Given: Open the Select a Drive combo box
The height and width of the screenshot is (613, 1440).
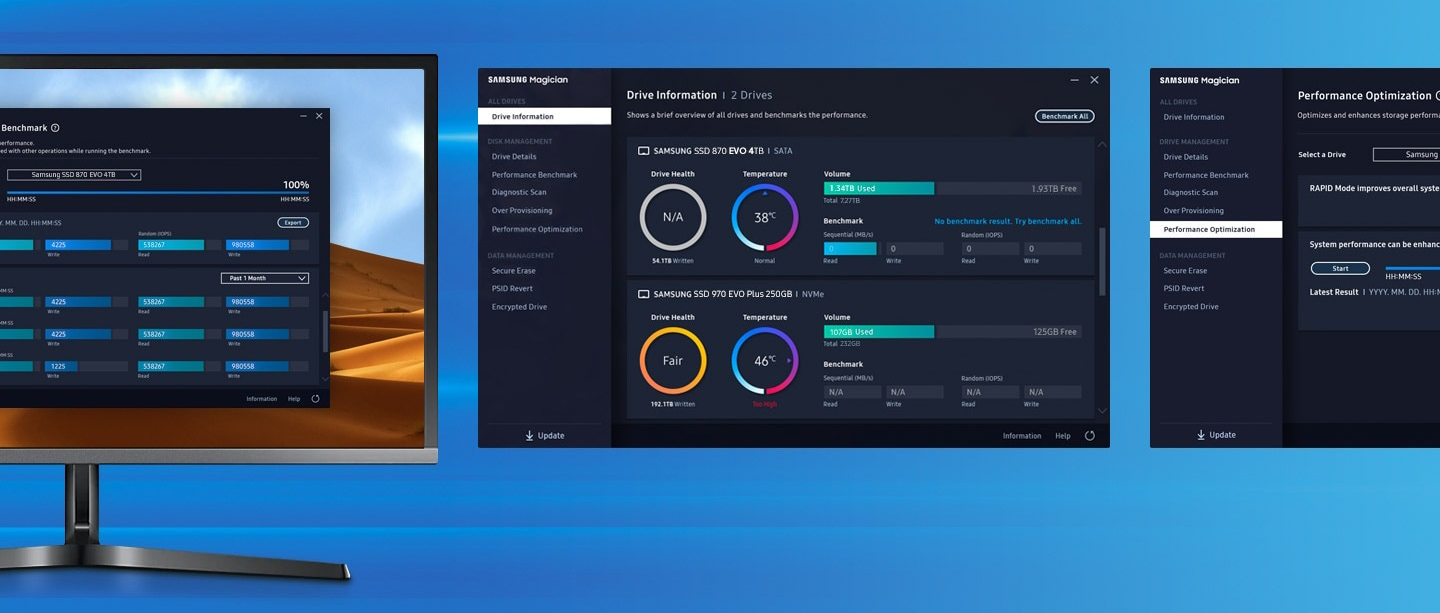Looking at the screenshot, I should 1407,155.
